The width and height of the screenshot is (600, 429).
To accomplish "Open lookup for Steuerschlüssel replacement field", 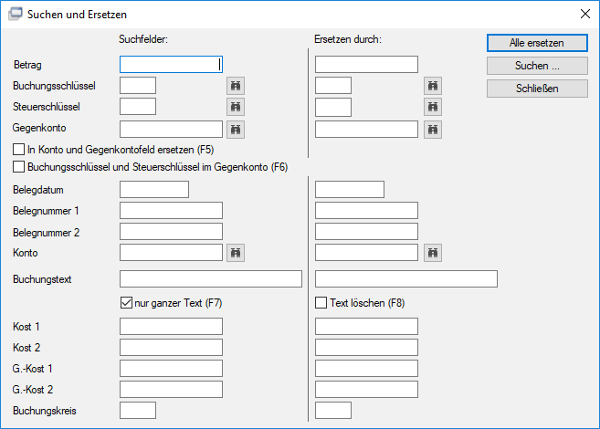I will point(433,107).
